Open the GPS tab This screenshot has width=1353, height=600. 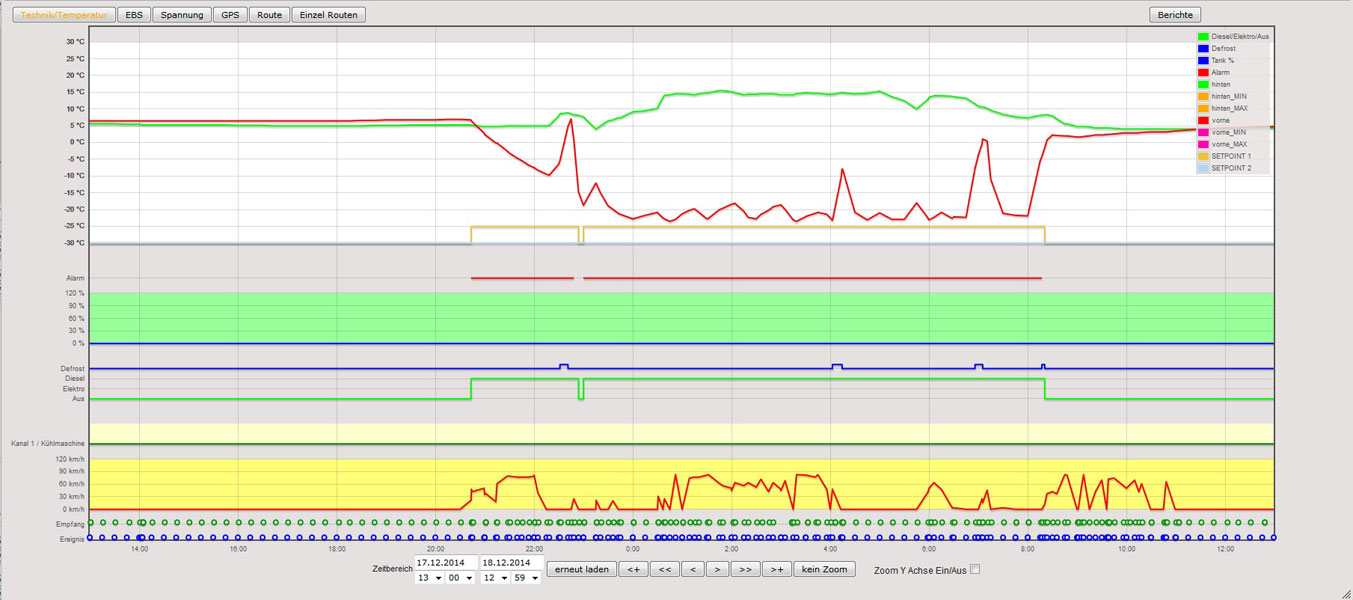click(229, 15)
